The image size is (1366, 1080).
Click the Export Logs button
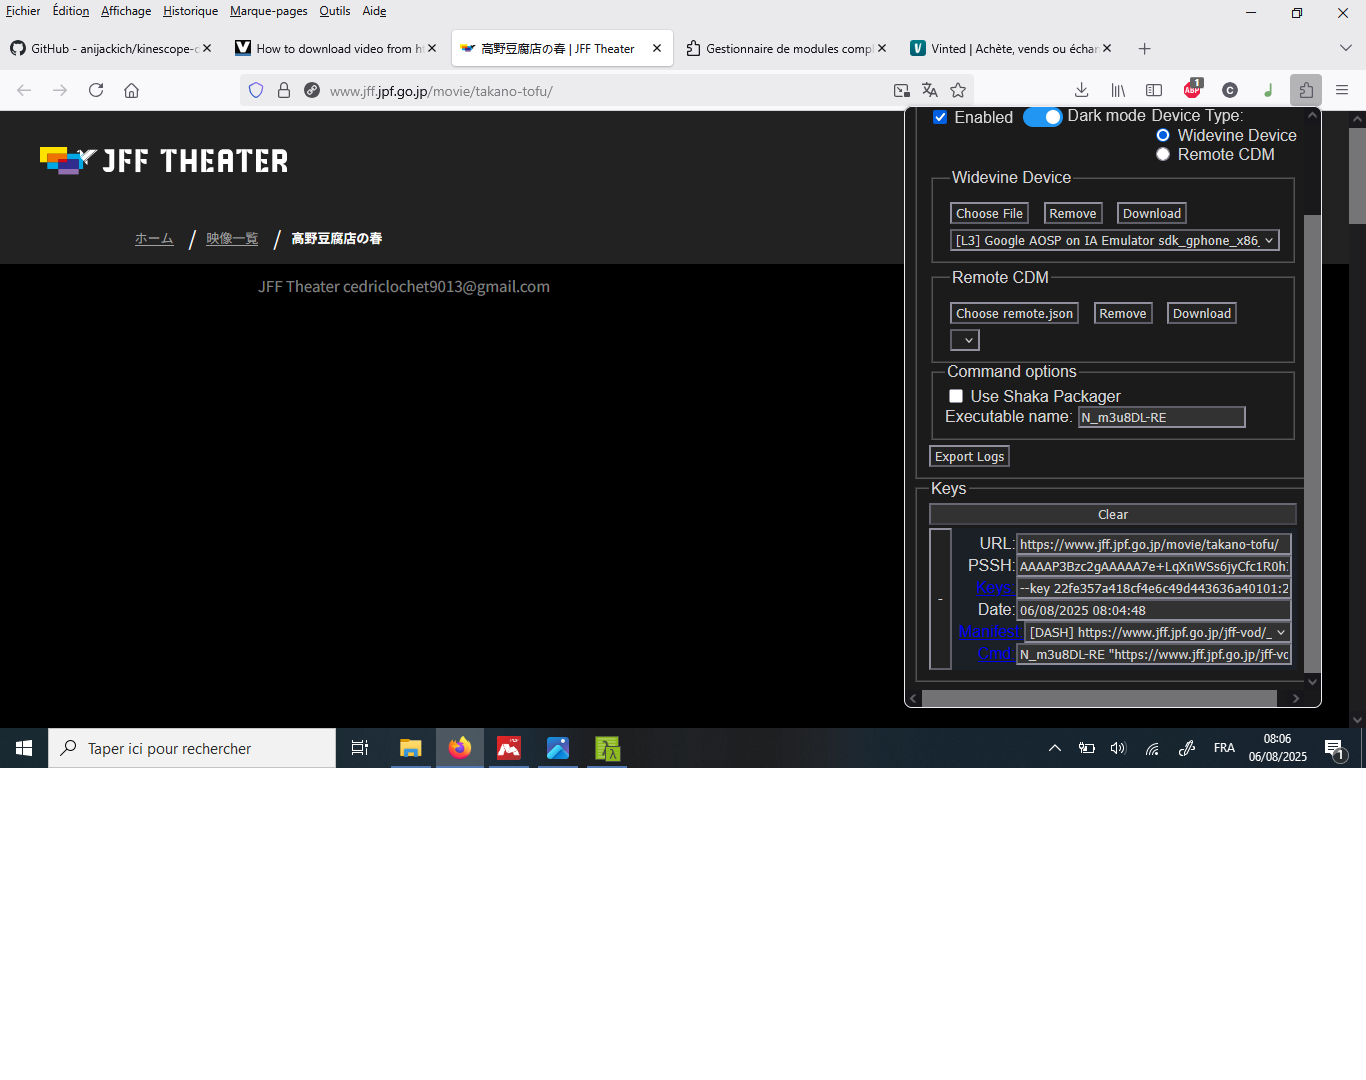(x=969, y=456)
